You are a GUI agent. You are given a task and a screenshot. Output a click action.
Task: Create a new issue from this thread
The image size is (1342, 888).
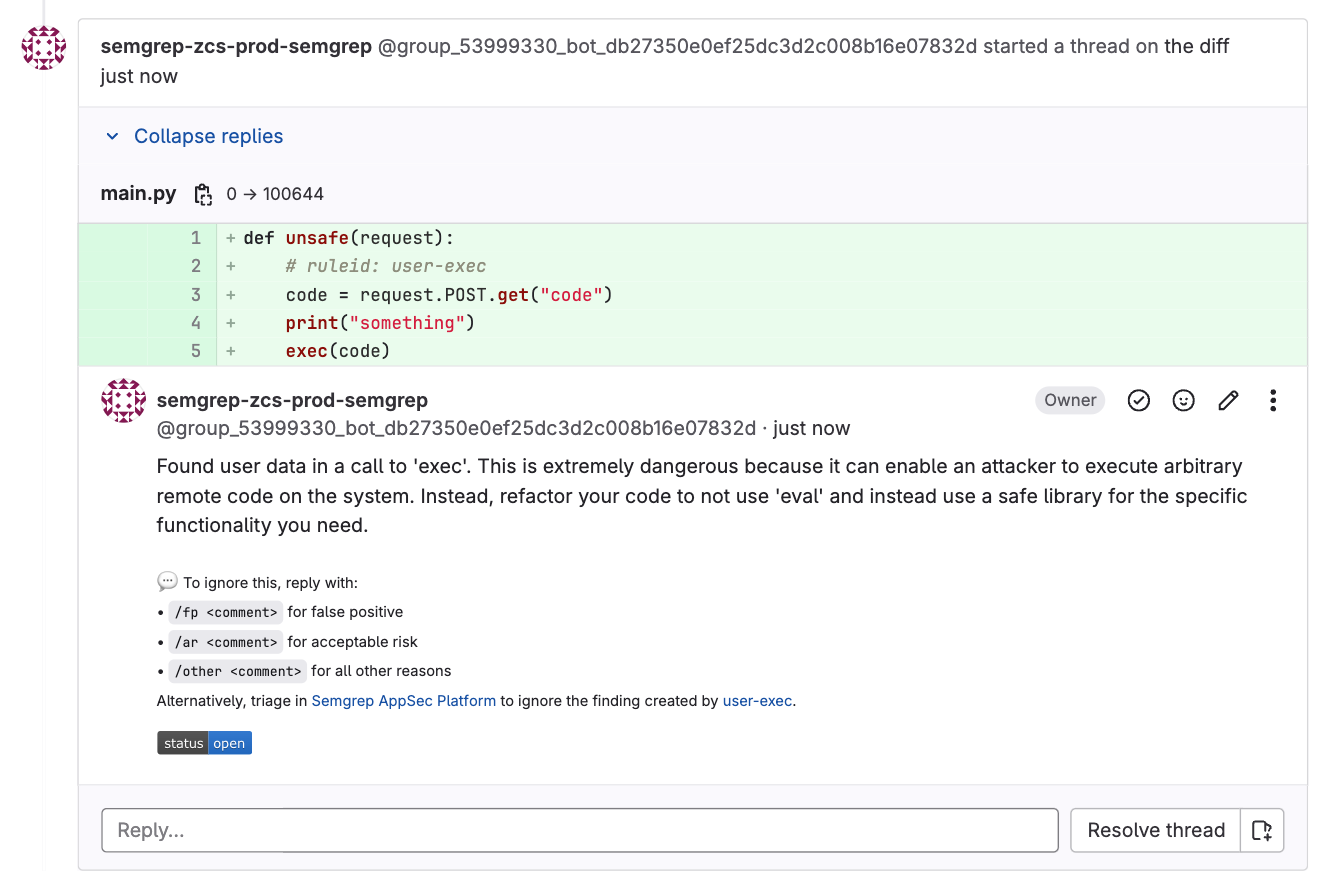1262,830
